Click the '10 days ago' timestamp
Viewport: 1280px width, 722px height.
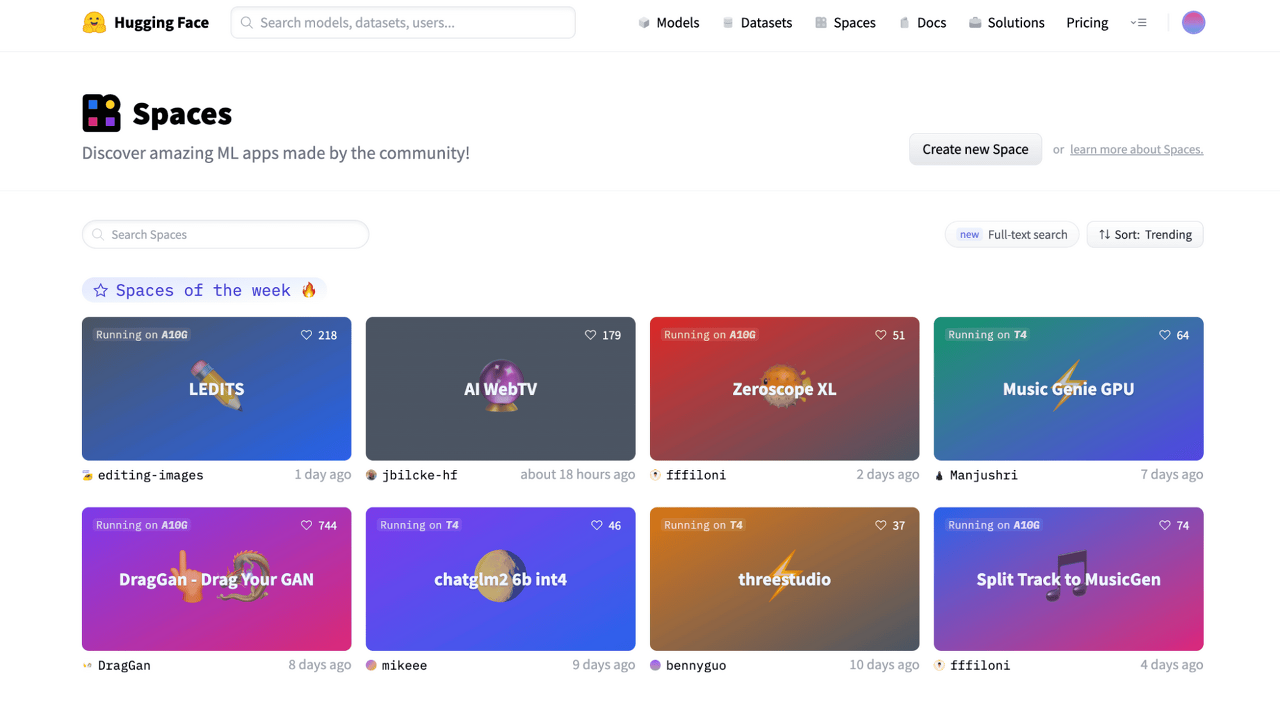coord(884,665)
